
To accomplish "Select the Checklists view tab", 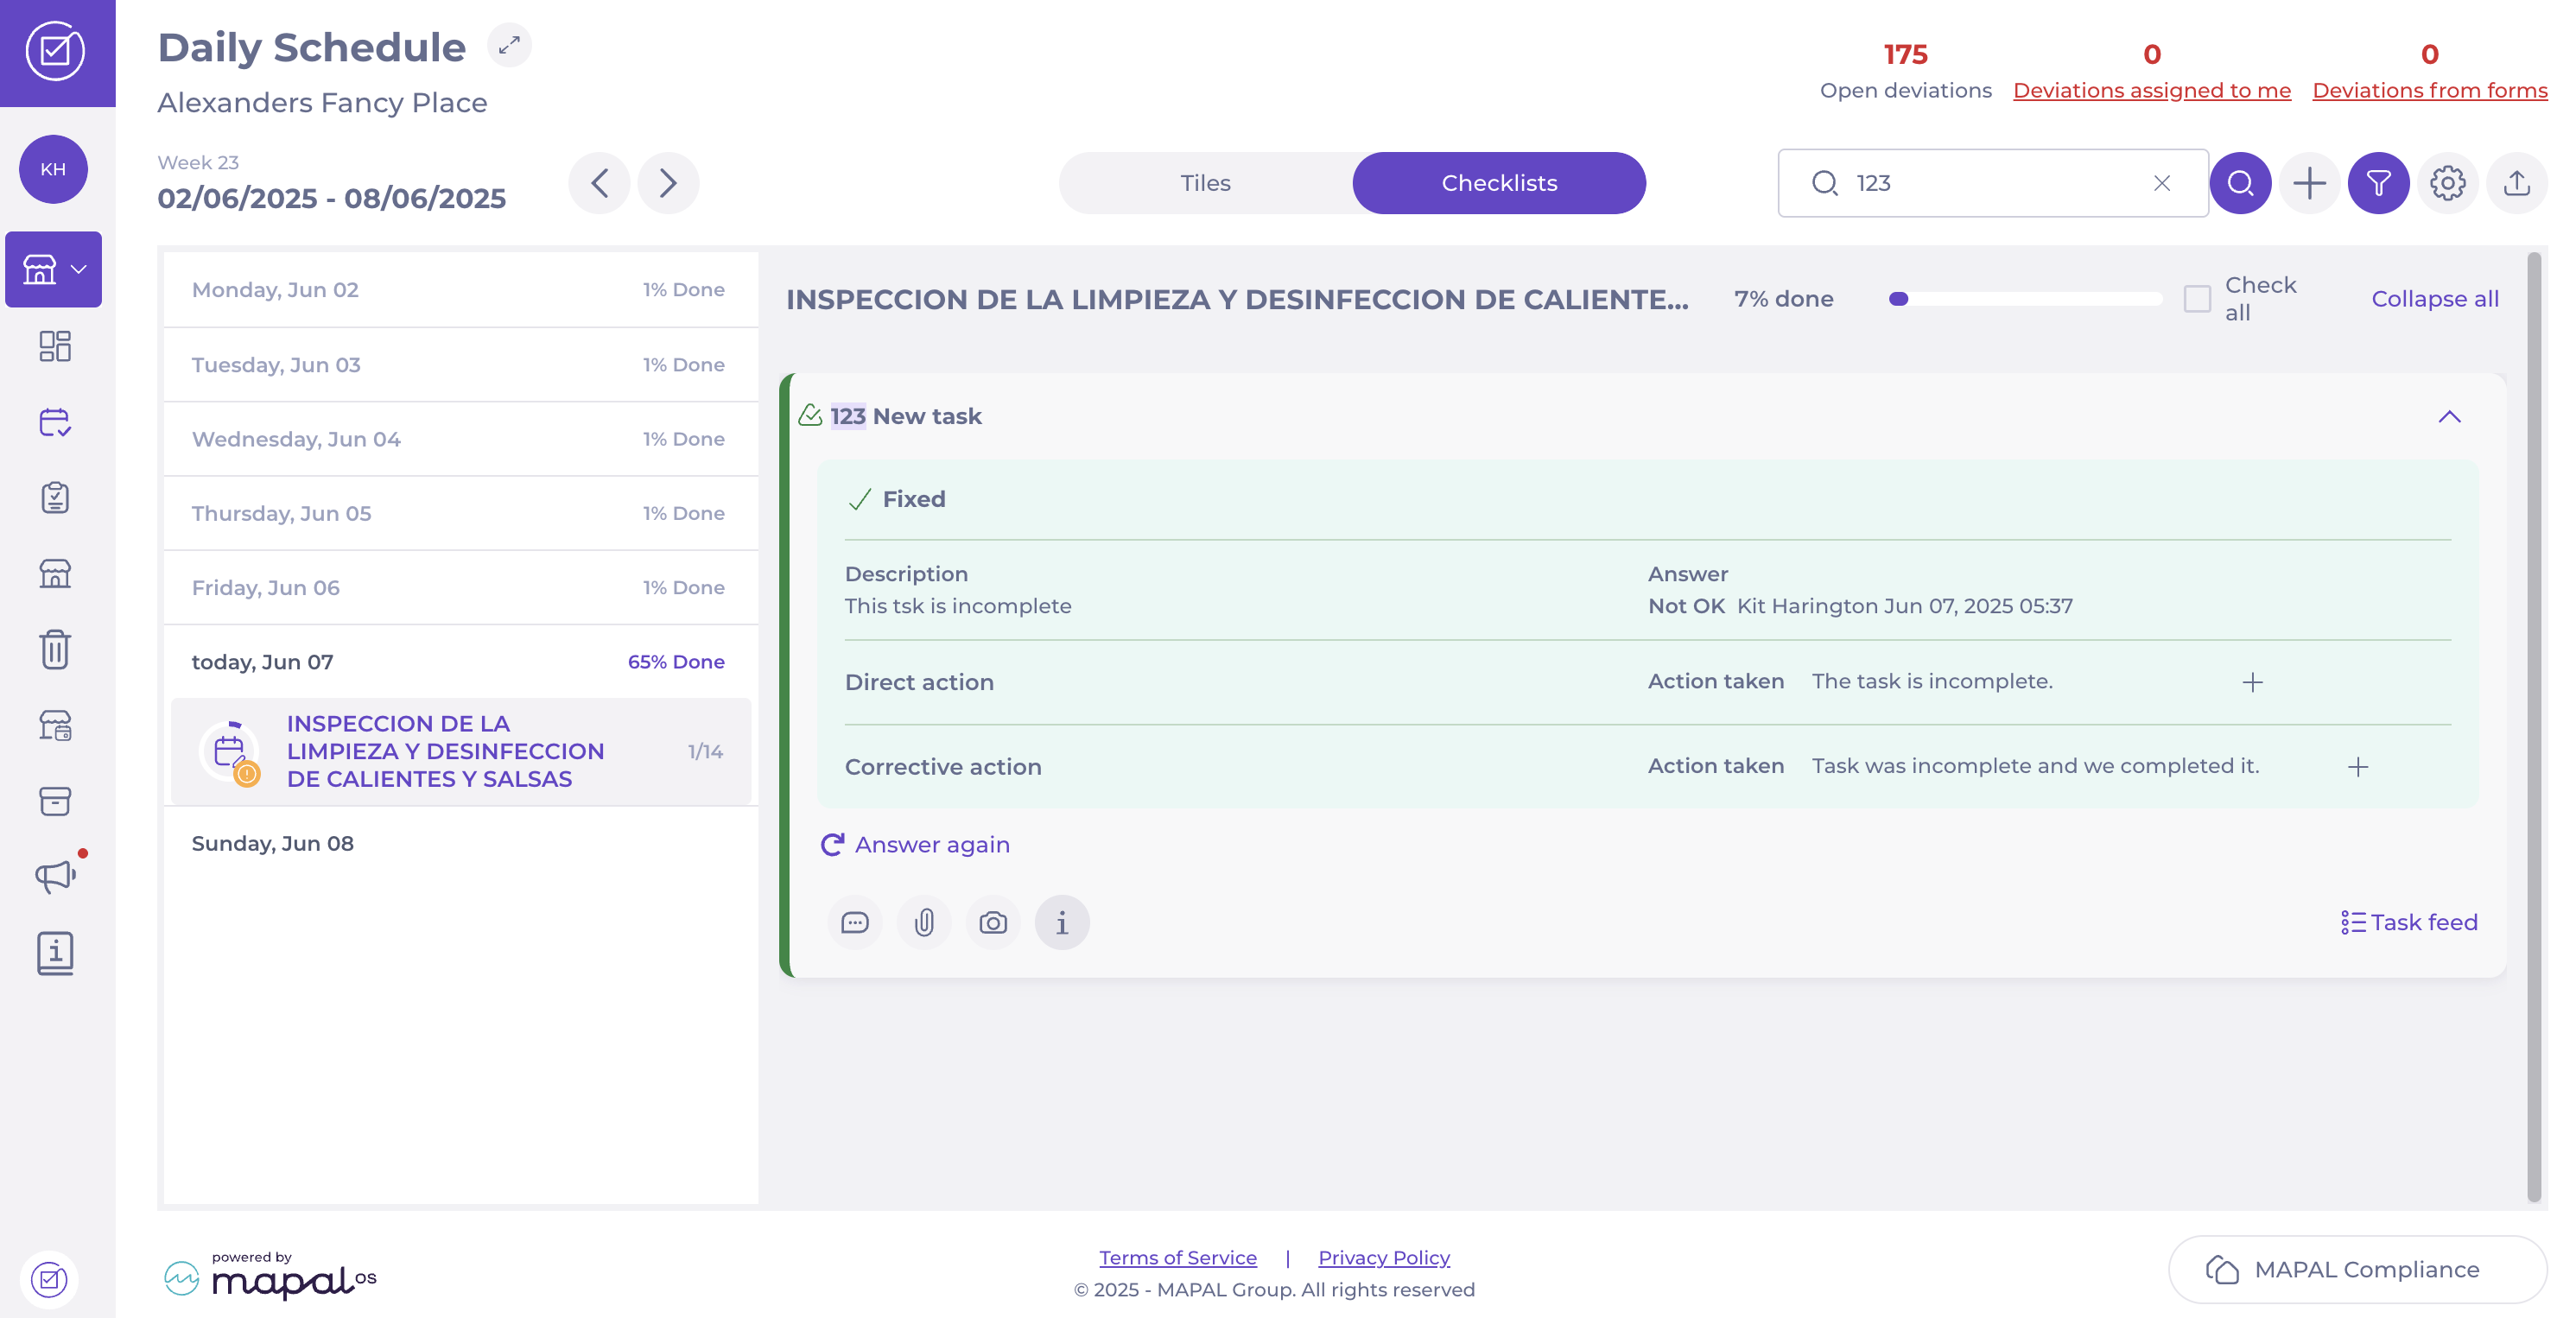I will tap(1498, 183).
